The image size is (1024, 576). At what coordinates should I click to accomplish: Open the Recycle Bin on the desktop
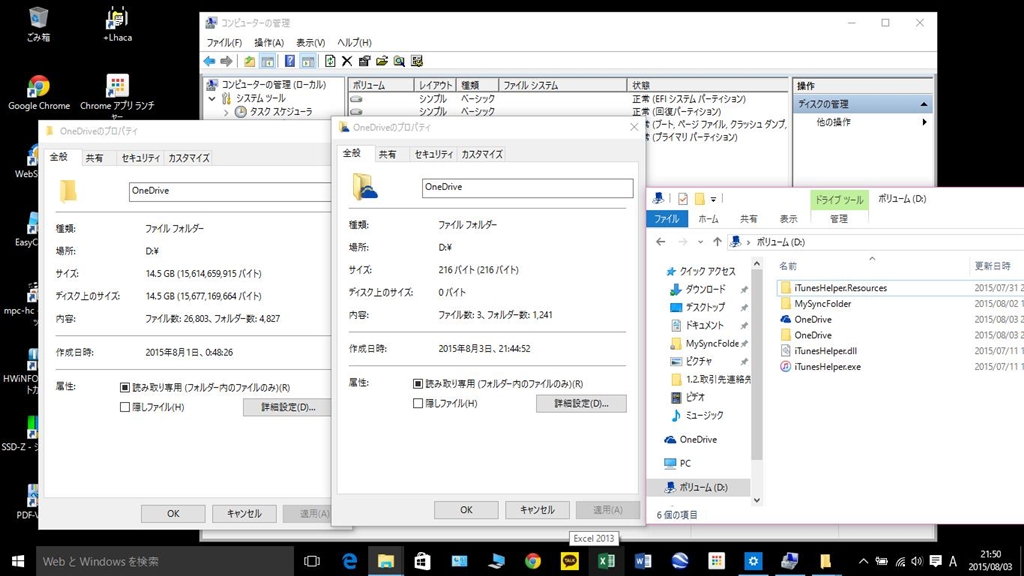coord(38,18)
